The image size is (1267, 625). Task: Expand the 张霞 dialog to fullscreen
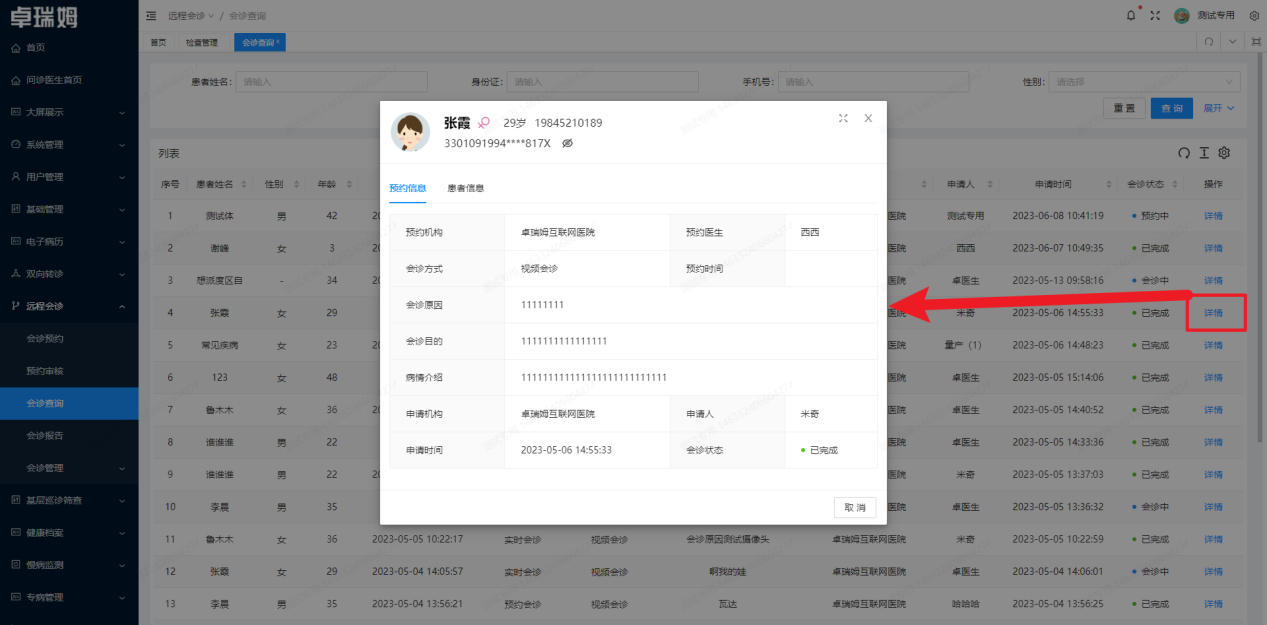point(843,118)
